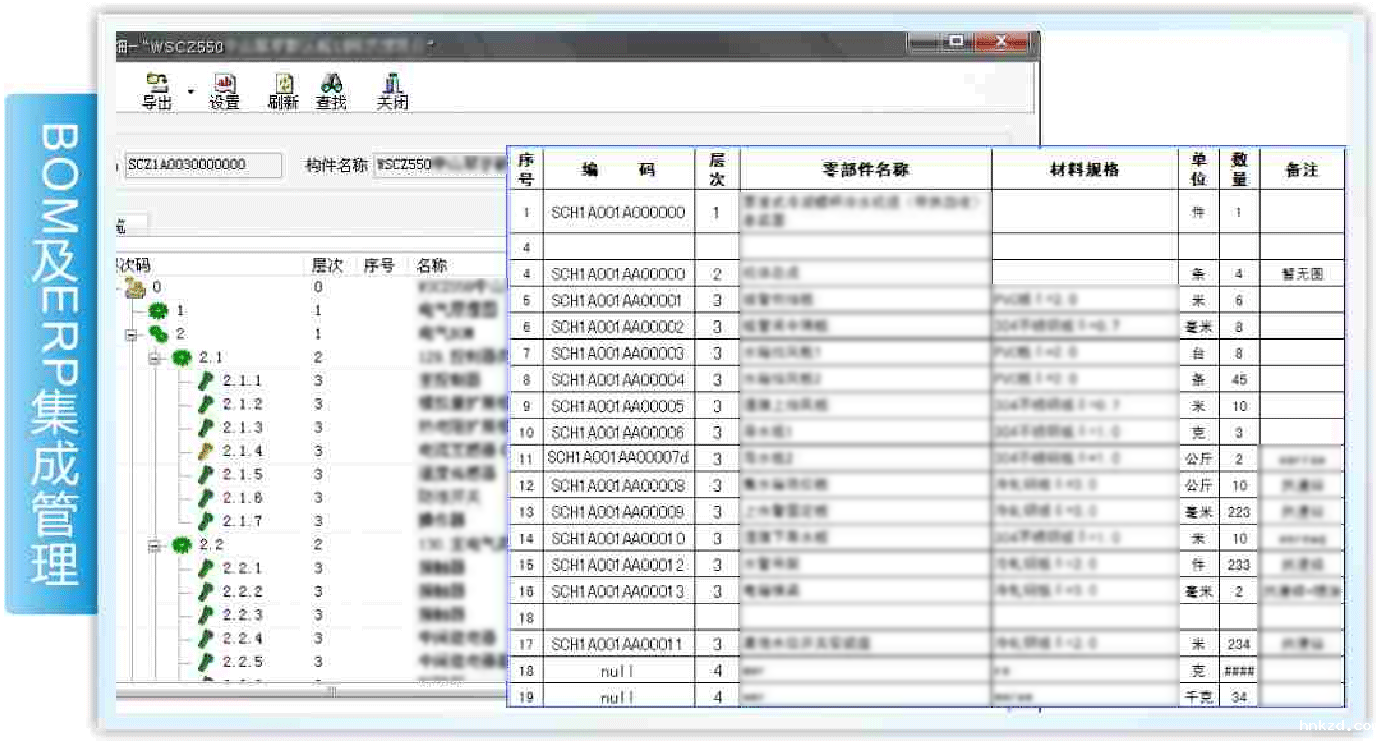The image size is (1382, 742).
Task: Select the root node 0 icon in tree
Action: [x=134, y=288]
